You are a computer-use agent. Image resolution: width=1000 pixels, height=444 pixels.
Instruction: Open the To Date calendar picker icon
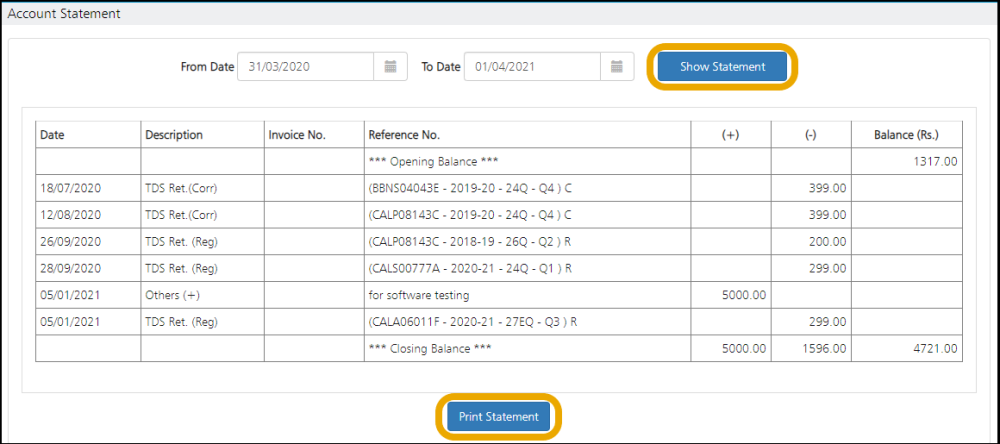click(617, 66)
